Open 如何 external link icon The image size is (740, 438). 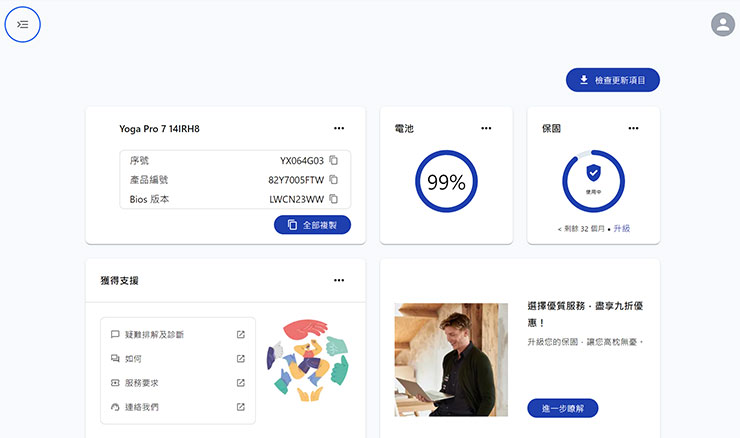coord(241,359)
